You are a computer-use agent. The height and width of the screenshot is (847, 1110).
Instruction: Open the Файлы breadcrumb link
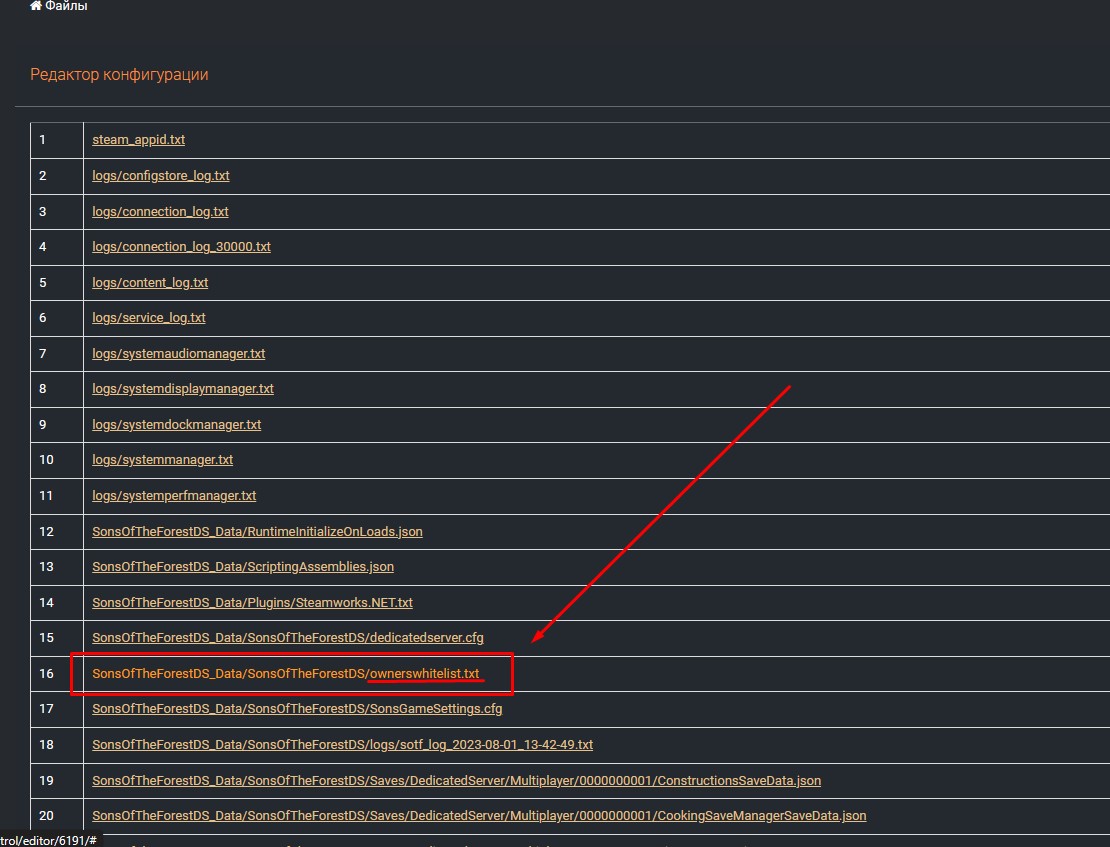[66, 6]
